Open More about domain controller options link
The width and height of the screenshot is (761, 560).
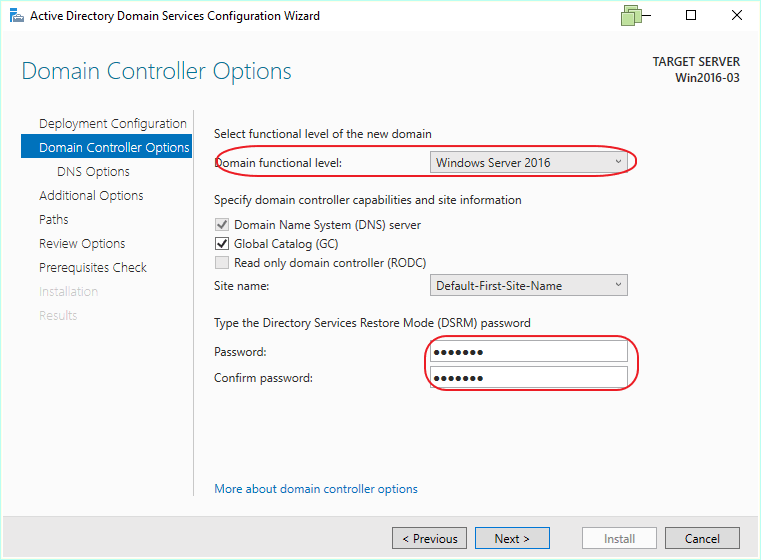click(x=316, y=489)
